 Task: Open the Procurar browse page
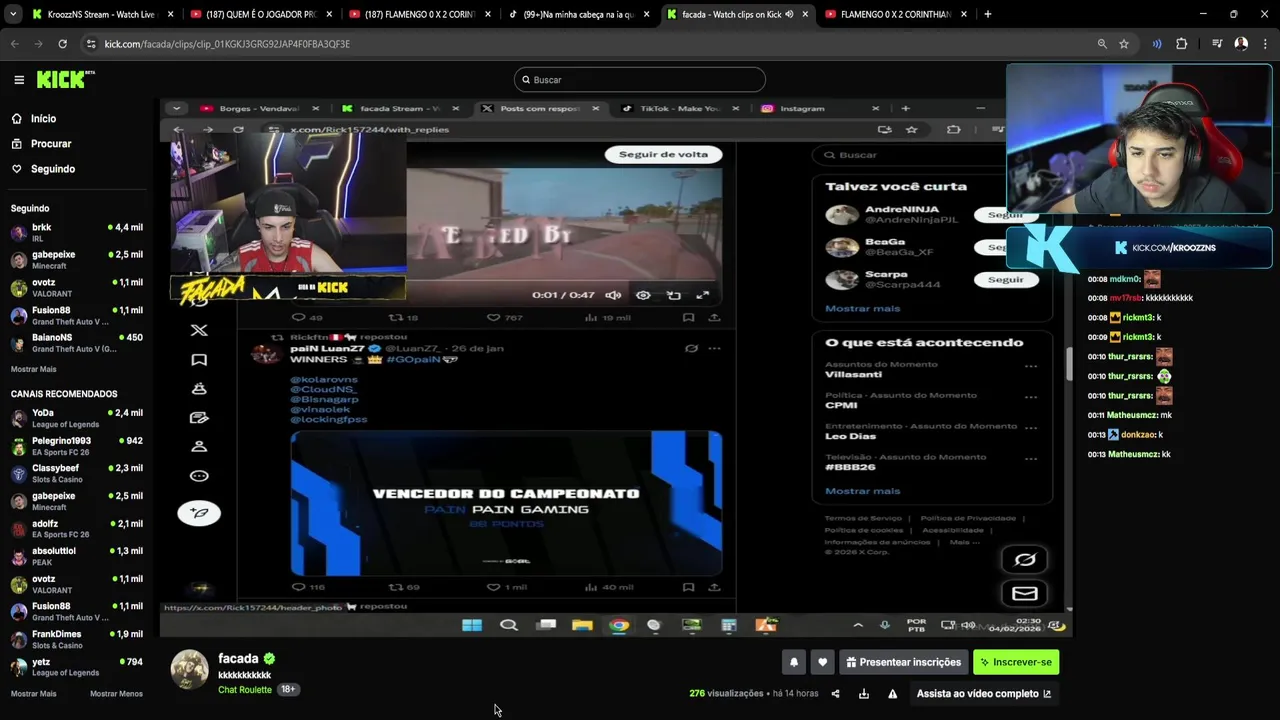point(50,143)
